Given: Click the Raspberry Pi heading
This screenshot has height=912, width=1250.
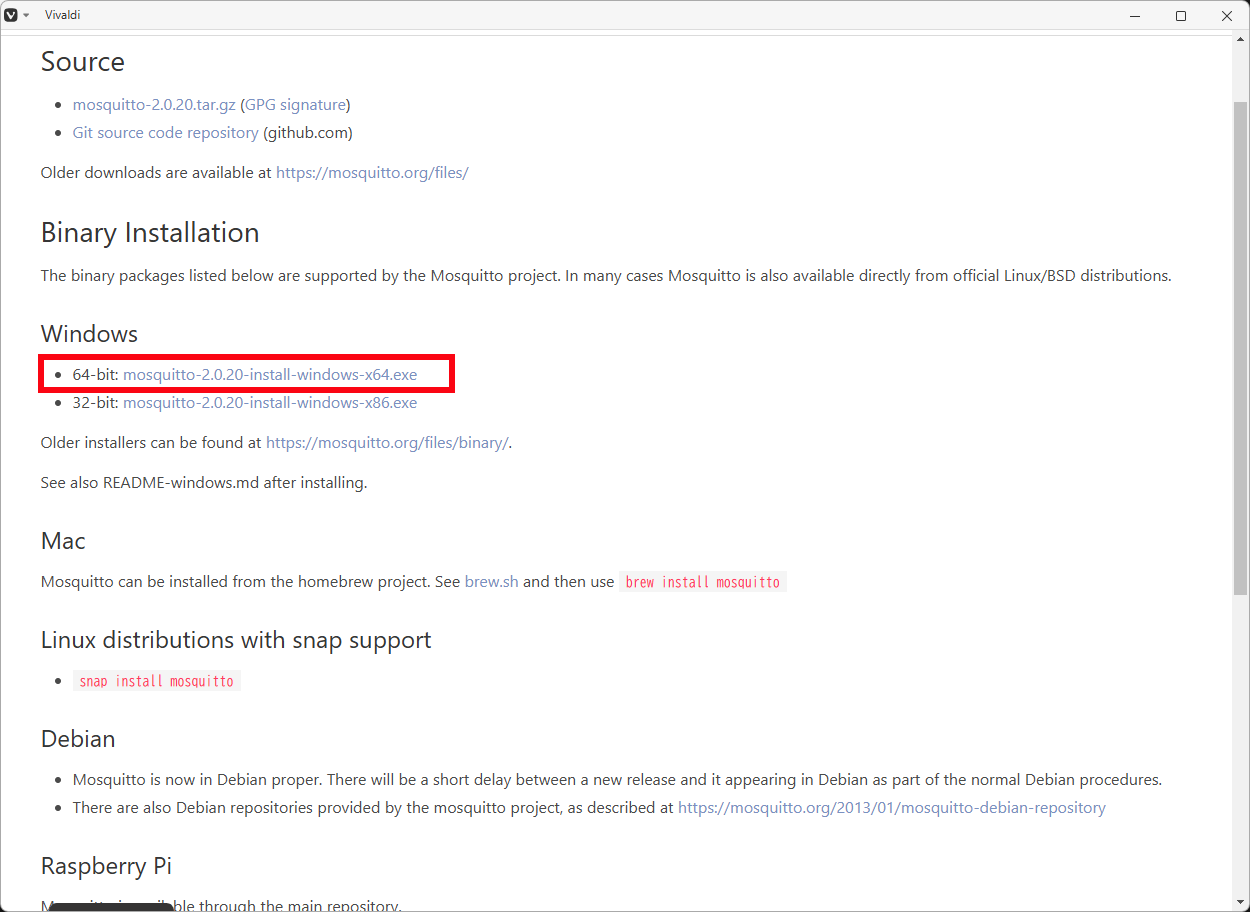Looking at the screenshot, I should point(106,866).
